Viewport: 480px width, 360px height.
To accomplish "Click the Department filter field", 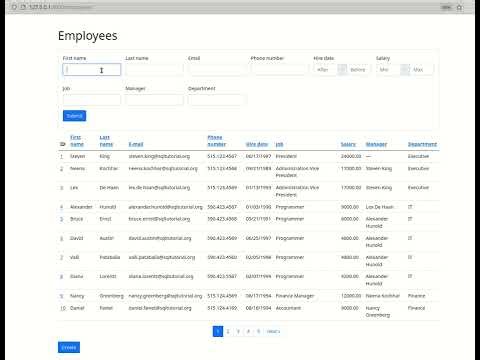I will 217,100.
